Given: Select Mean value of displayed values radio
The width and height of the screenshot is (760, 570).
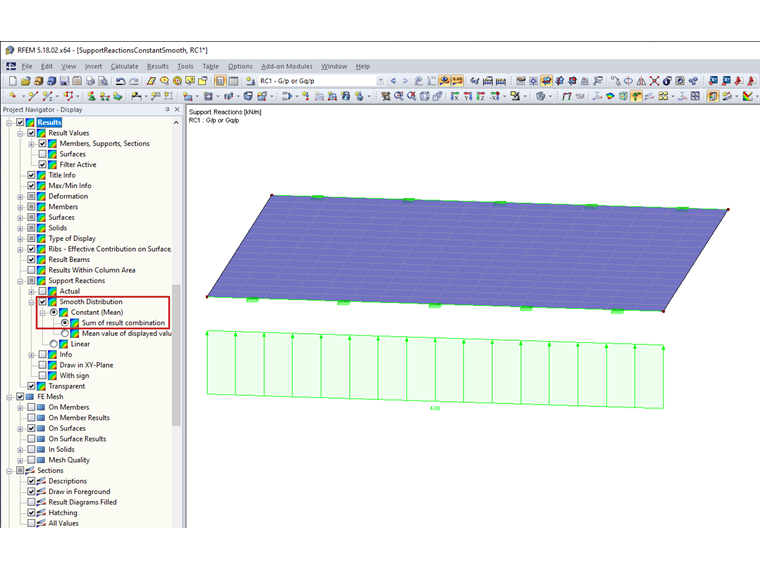Looking at the screenshot, I should tap(64, 333).
